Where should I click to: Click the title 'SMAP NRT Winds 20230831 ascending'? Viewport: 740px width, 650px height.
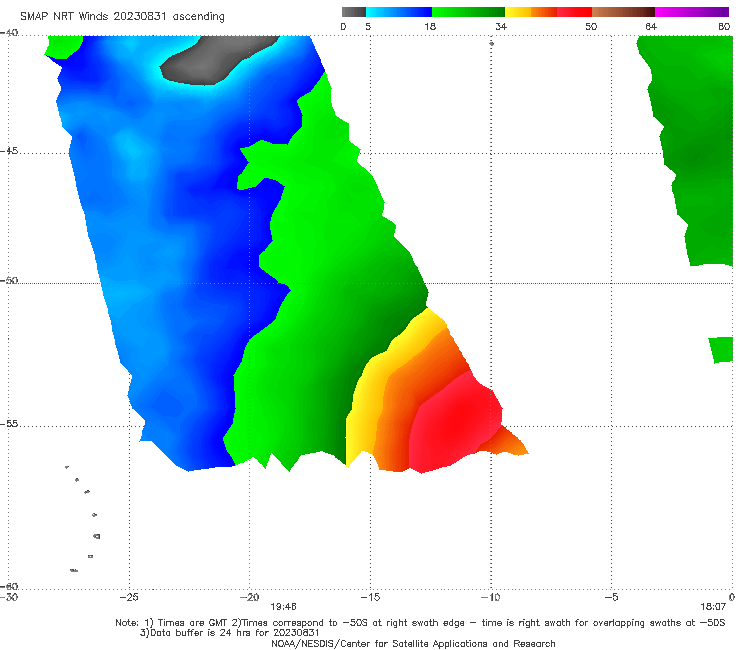[122, 16]
